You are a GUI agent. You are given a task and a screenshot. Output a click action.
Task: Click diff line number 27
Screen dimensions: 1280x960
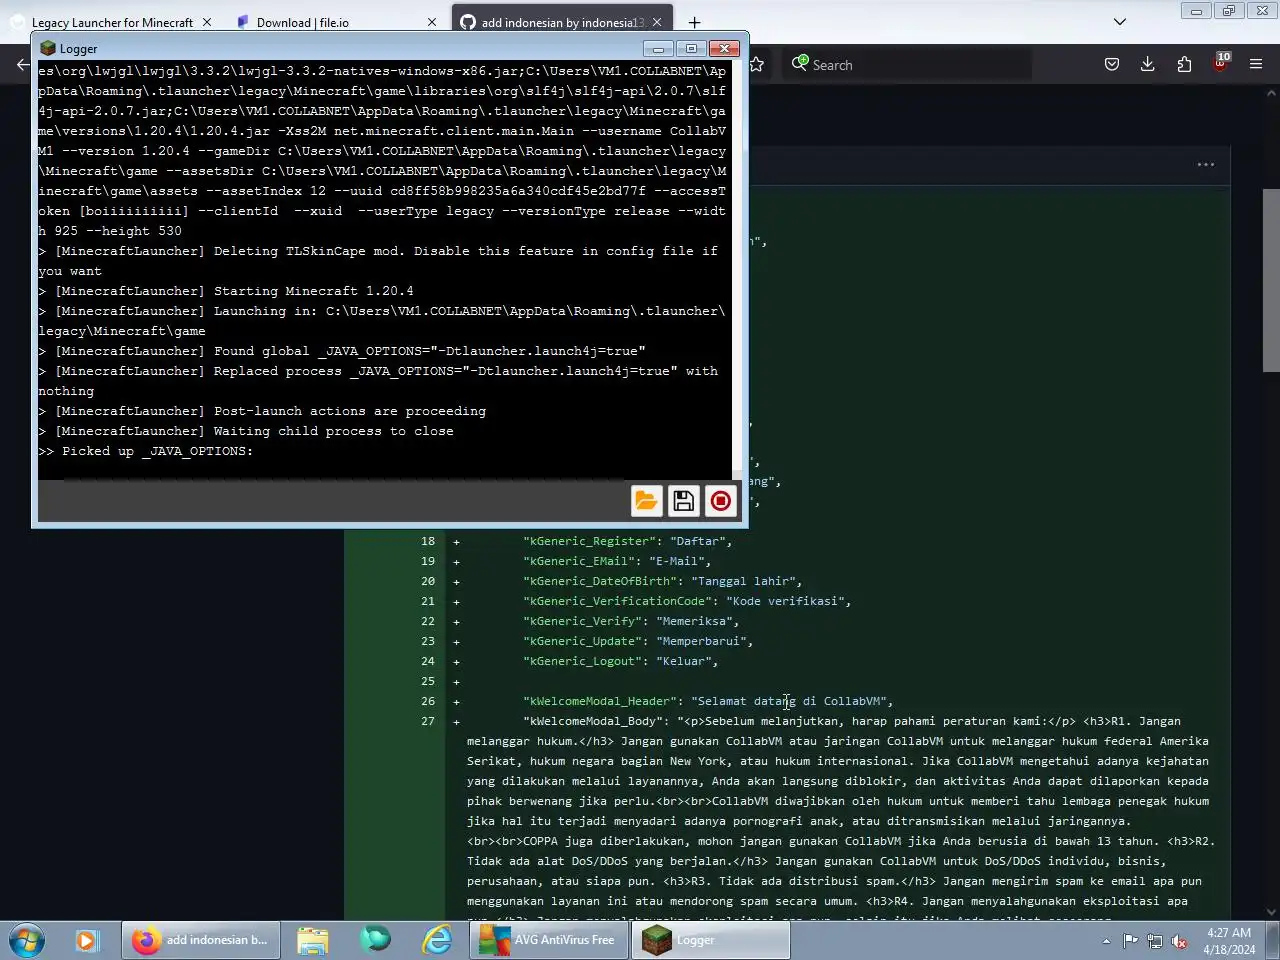coord(428,721)
